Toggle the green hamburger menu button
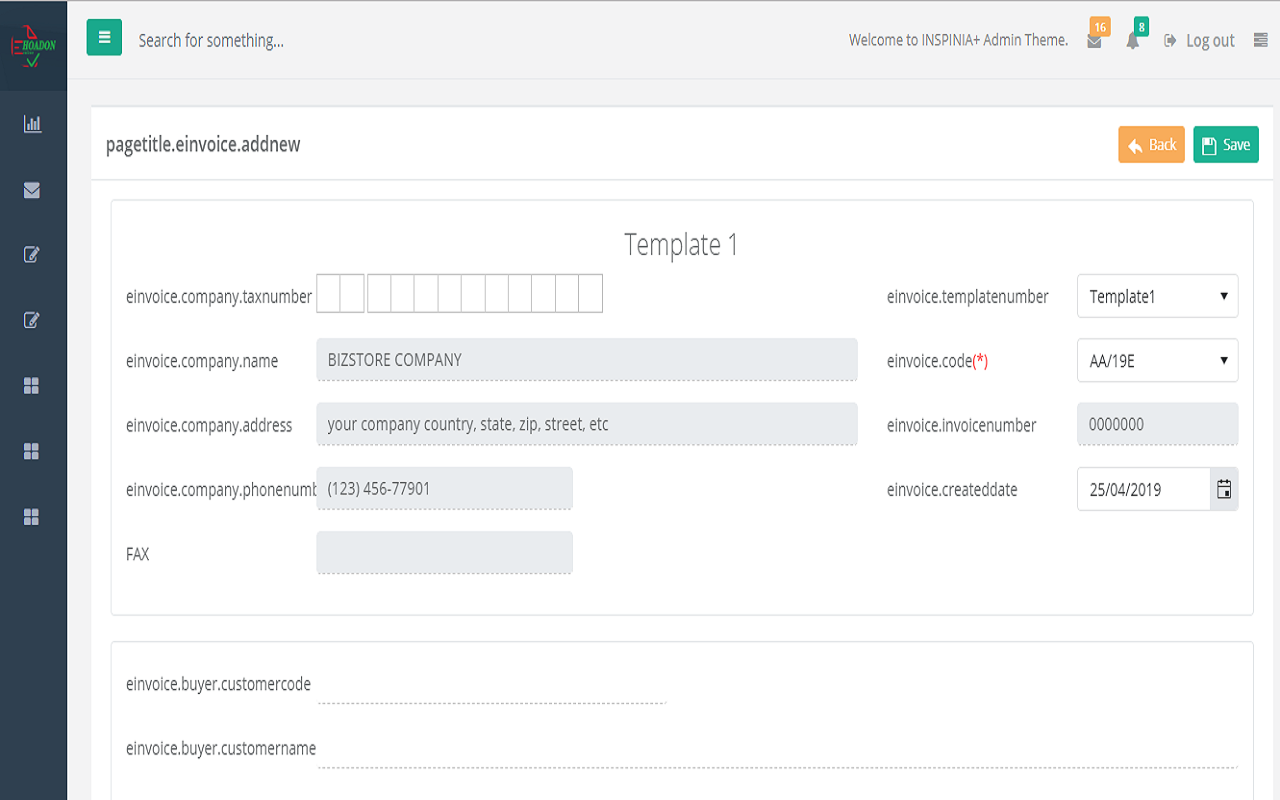This screenshot has height=800, width=1280. [x=104, y=38]
